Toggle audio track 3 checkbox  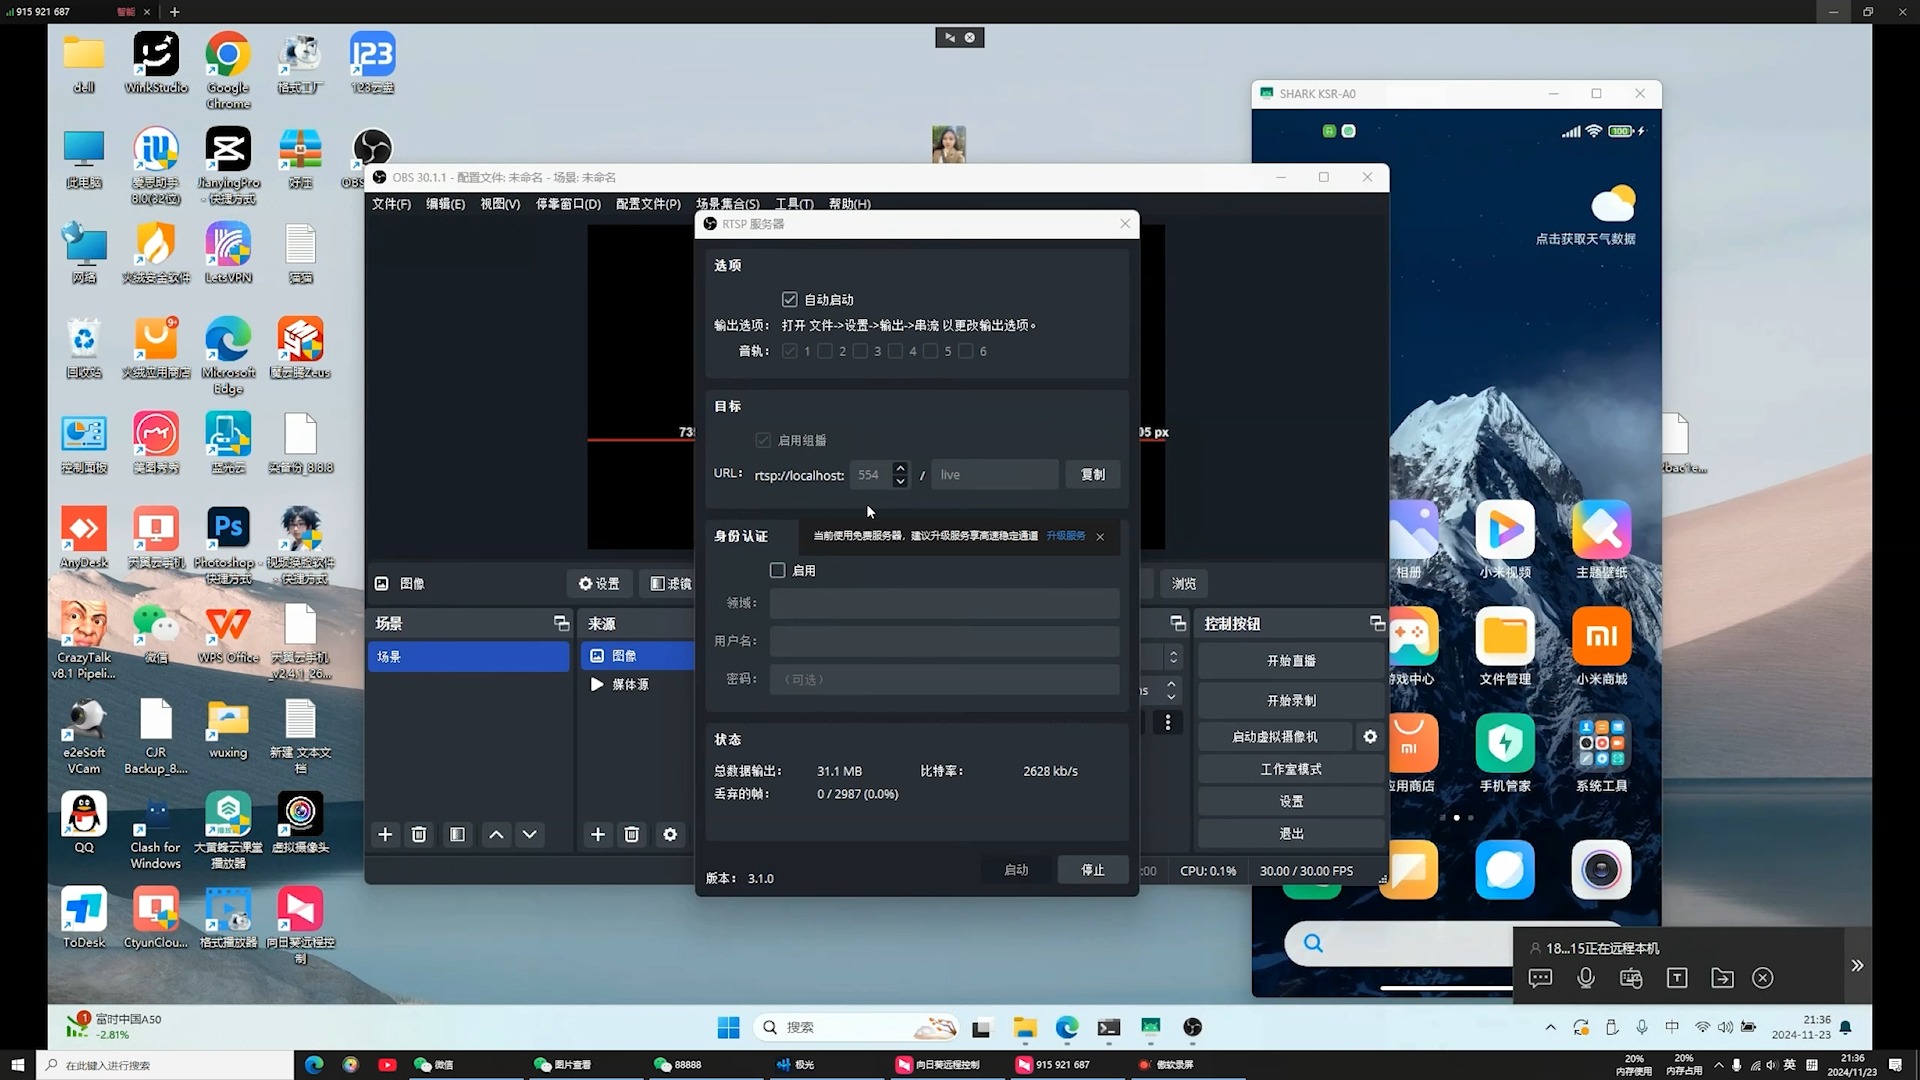(x=860, y=351)
